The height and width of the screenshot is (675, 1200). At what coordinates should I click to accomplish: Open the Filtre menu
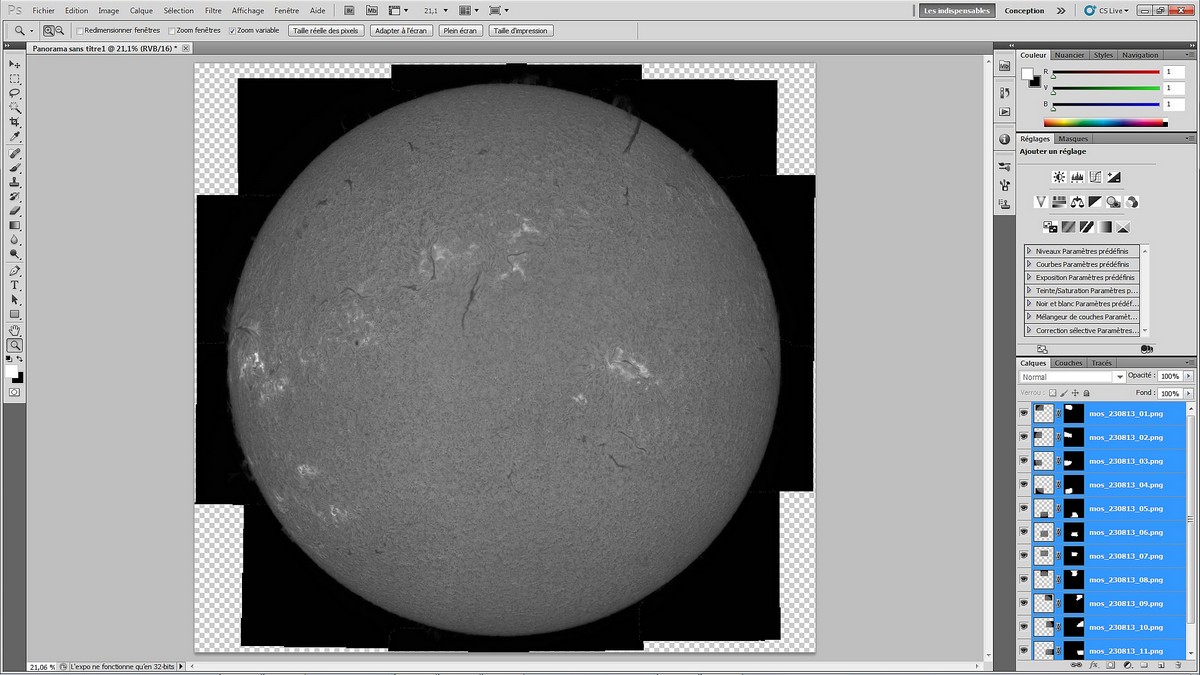coord(213,11)
